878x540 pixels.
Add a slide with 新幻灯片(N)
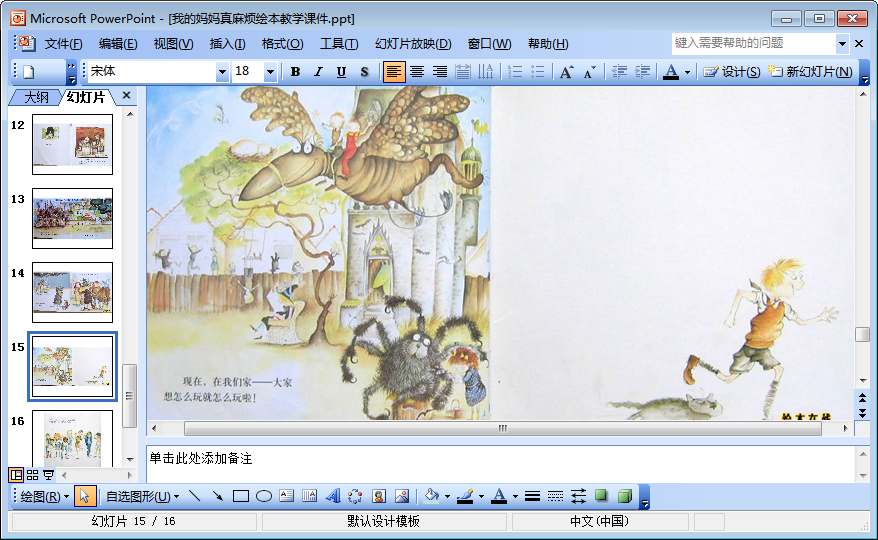pyautogui.click(x=810, y=72)
